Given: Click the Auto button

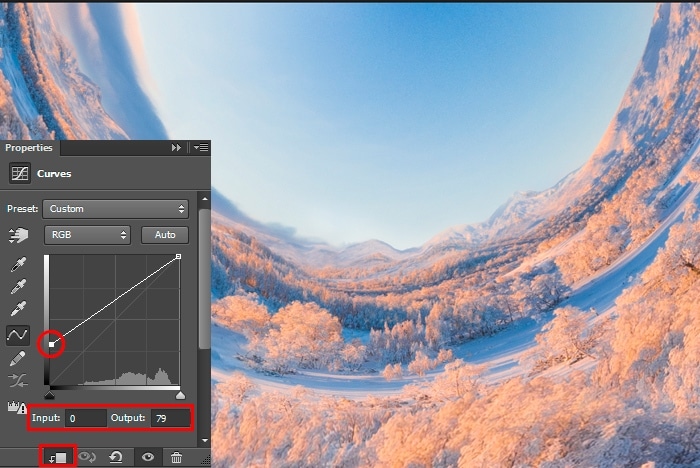Looking at the screenshot, I should coord(165,235).
